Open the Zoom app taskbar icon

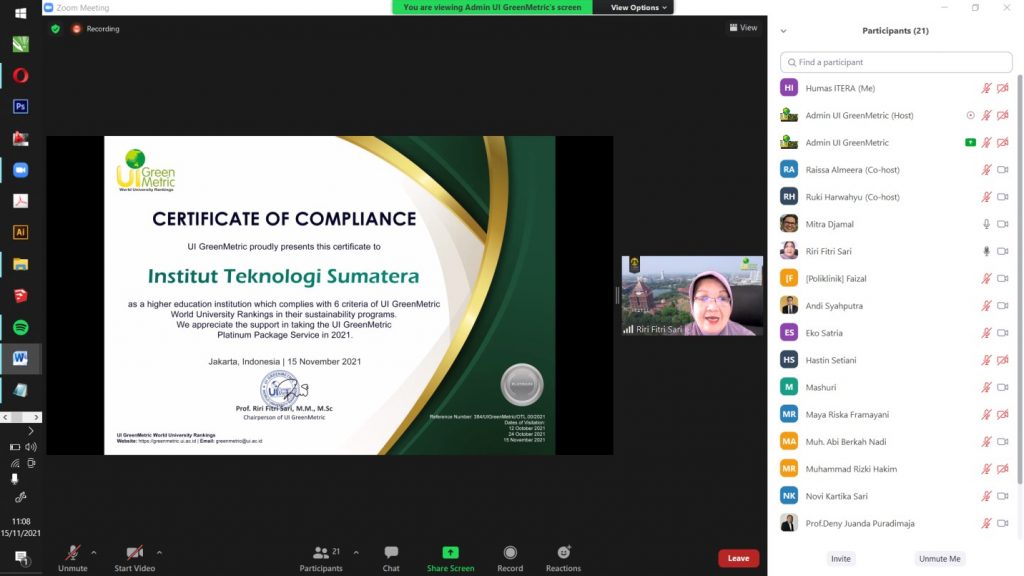click(x=20, y=170)
